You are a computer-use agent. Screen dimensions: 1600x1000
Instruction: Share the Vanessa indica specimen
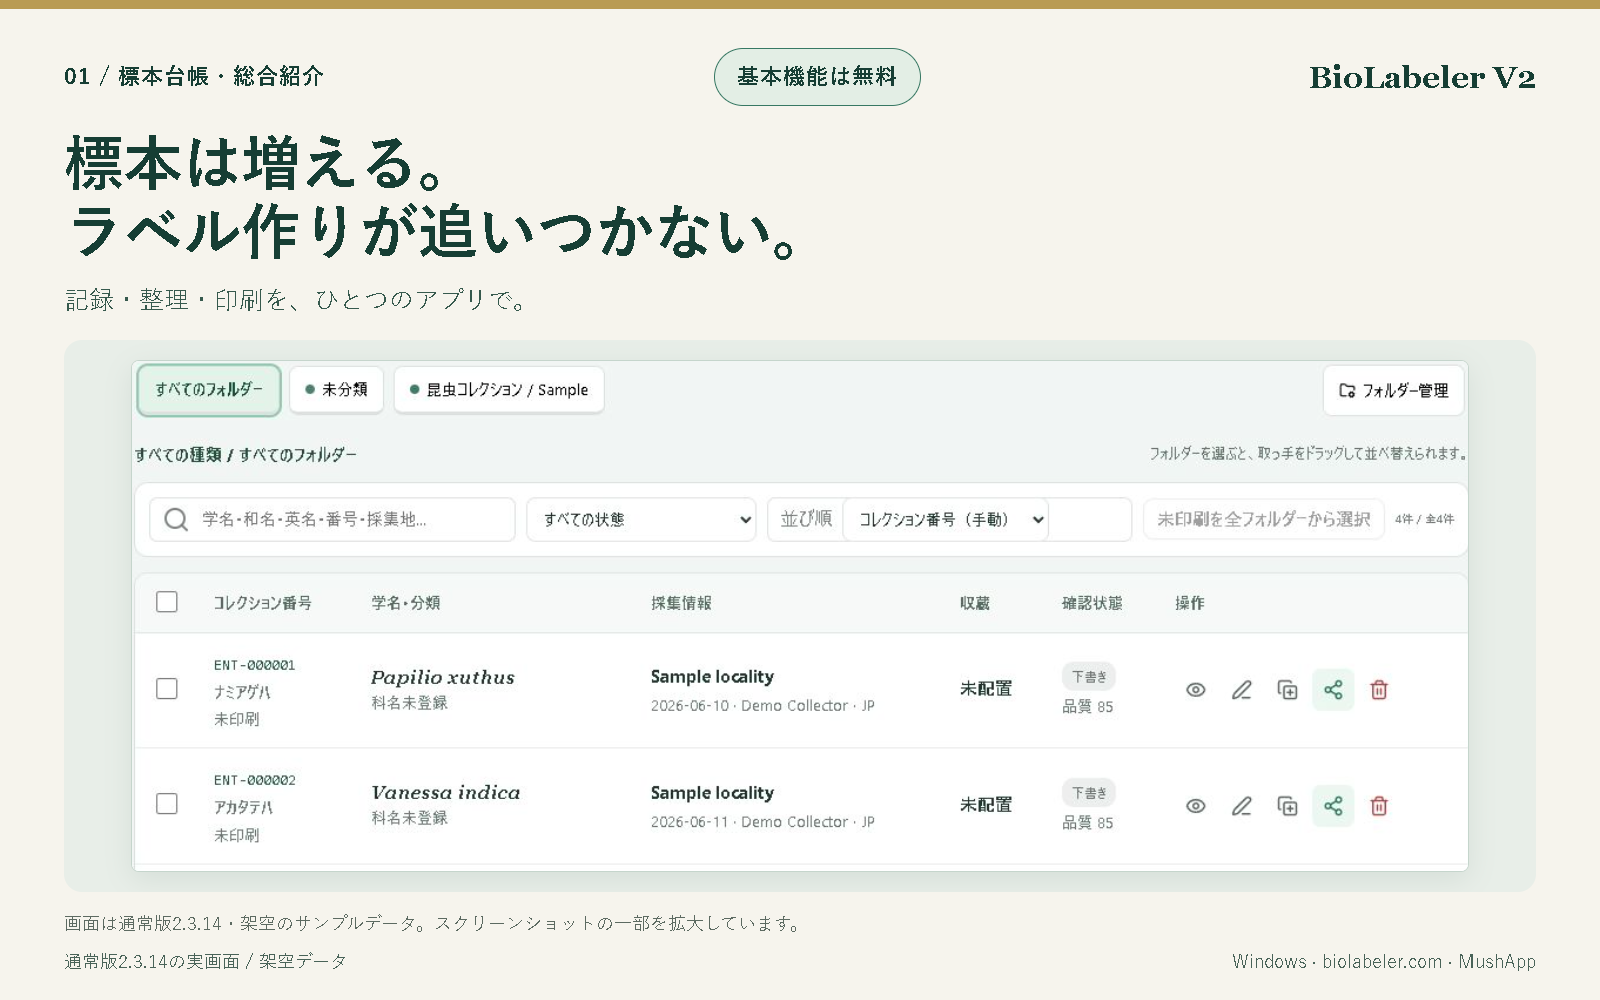click(x=1333, y=806)
